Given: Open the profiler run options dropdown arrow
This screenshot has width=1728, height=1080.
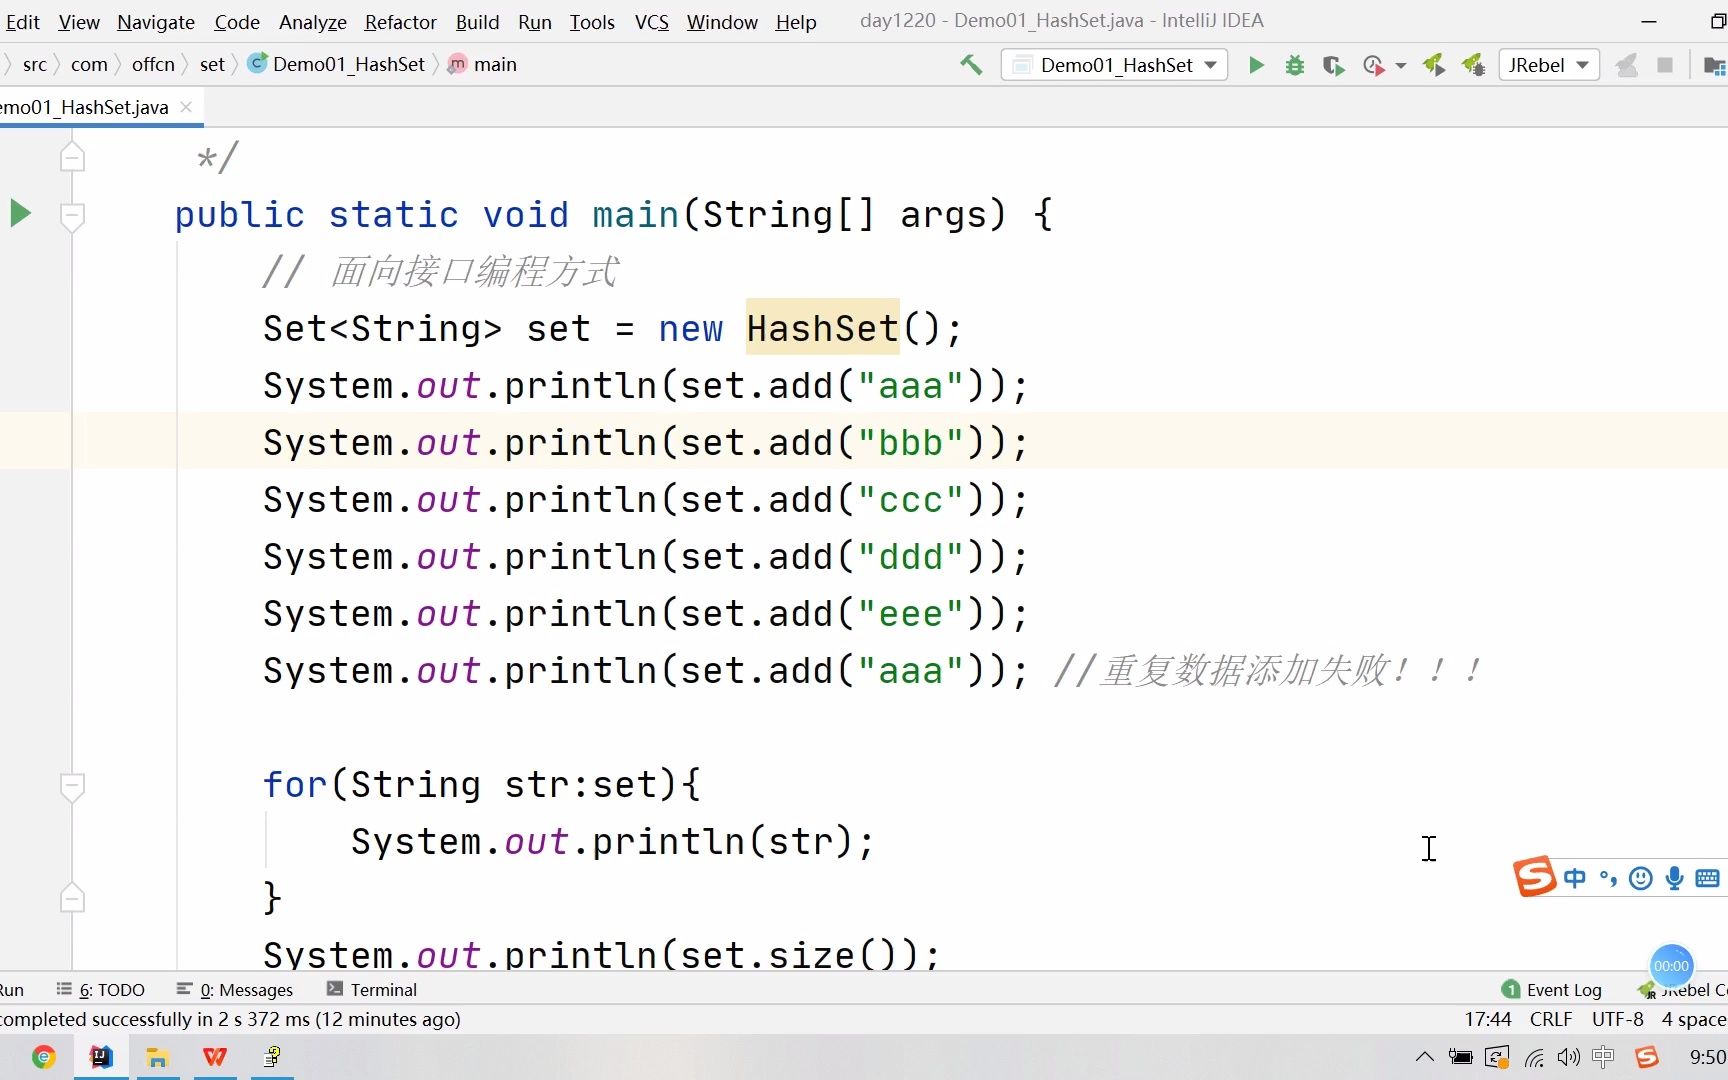Looking at the screenshot, I should (1400, 66).
